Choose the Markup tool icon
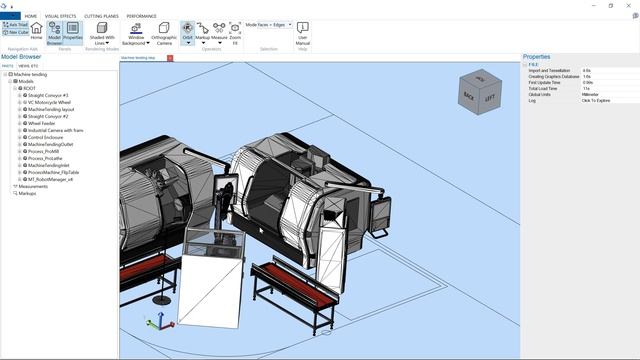 click(202, 28)
